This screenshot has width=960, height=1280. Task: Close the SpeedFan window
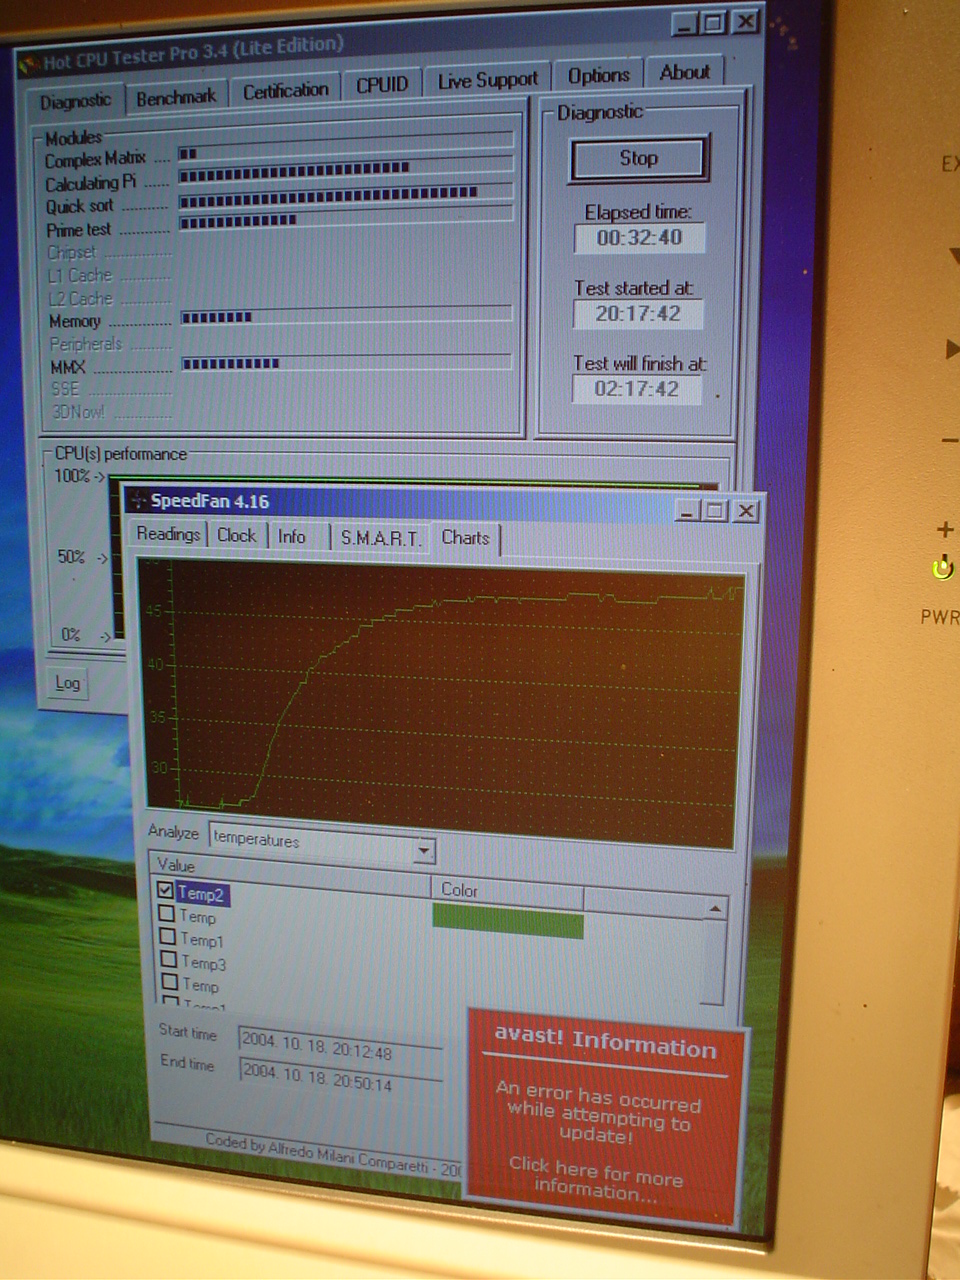click(x=747, y=510)
